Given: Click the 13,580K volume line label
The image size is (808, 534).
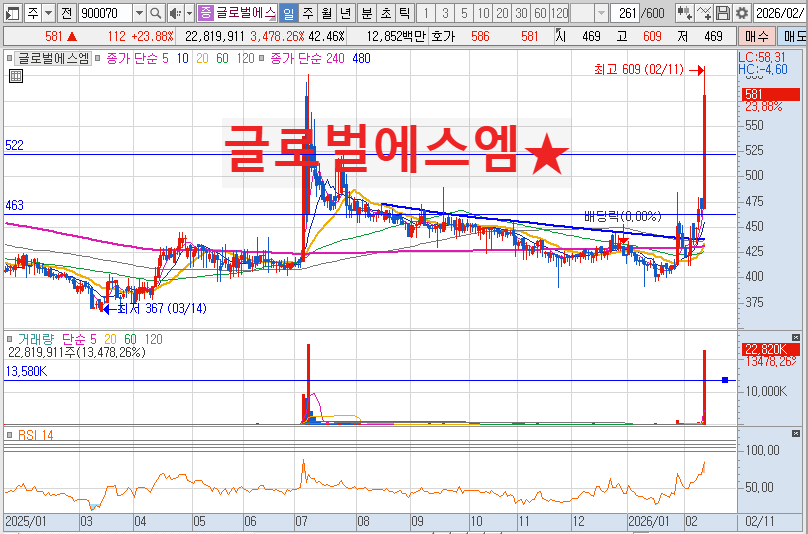Looking at the screenshot, I should [26, 372].
